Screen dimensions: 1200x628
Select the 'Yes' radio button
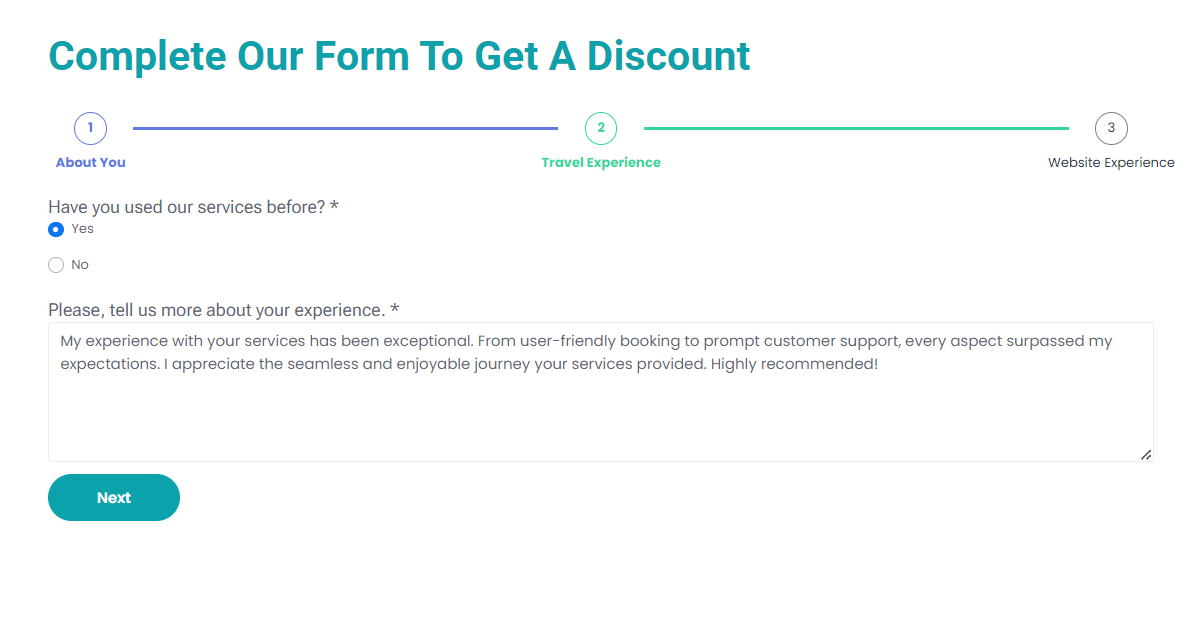(x=56, y=229)
